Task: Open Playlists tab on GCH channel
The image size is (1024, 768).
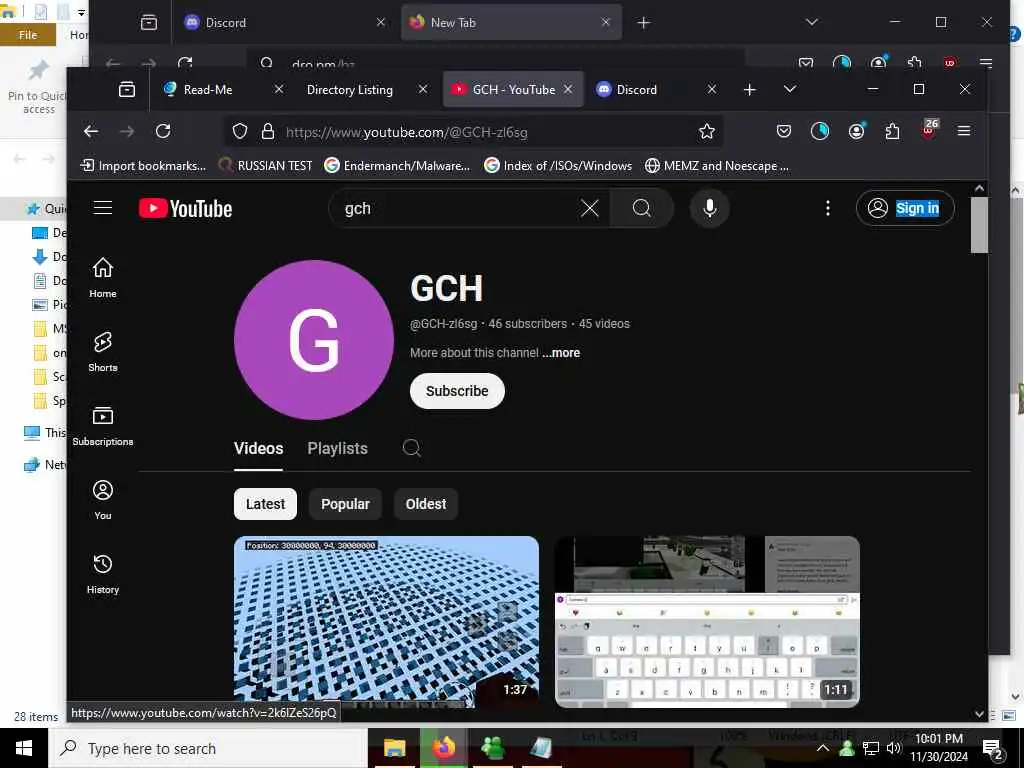Action: 338,448
